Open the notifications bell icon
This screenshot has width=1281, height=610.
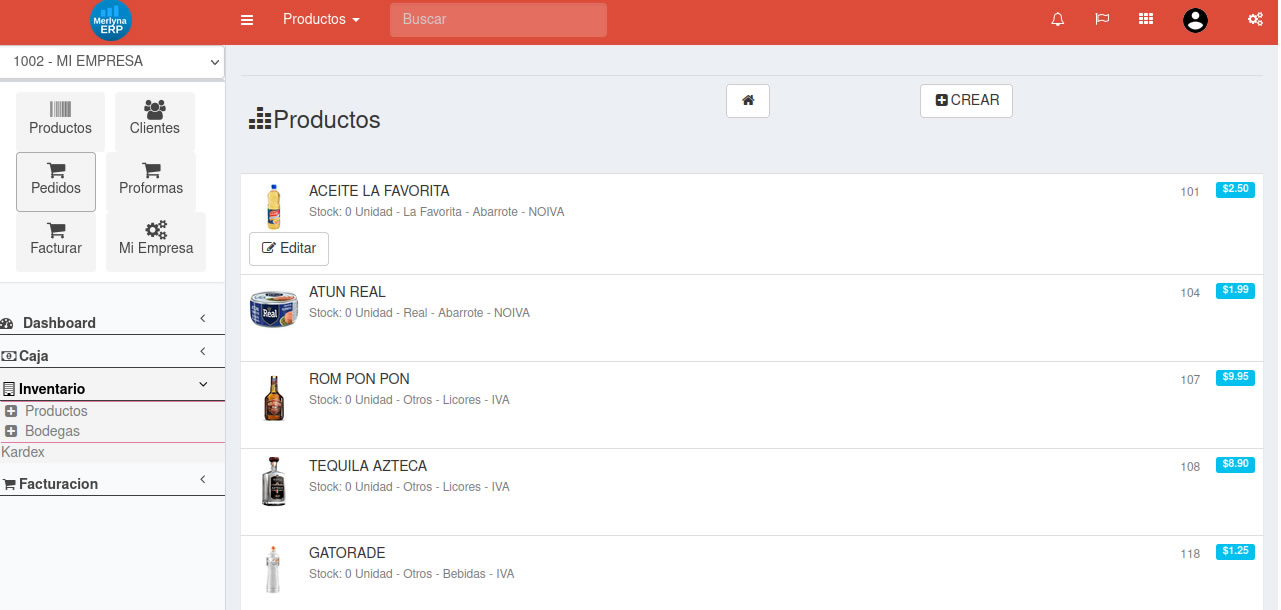tap(1057, 20)
